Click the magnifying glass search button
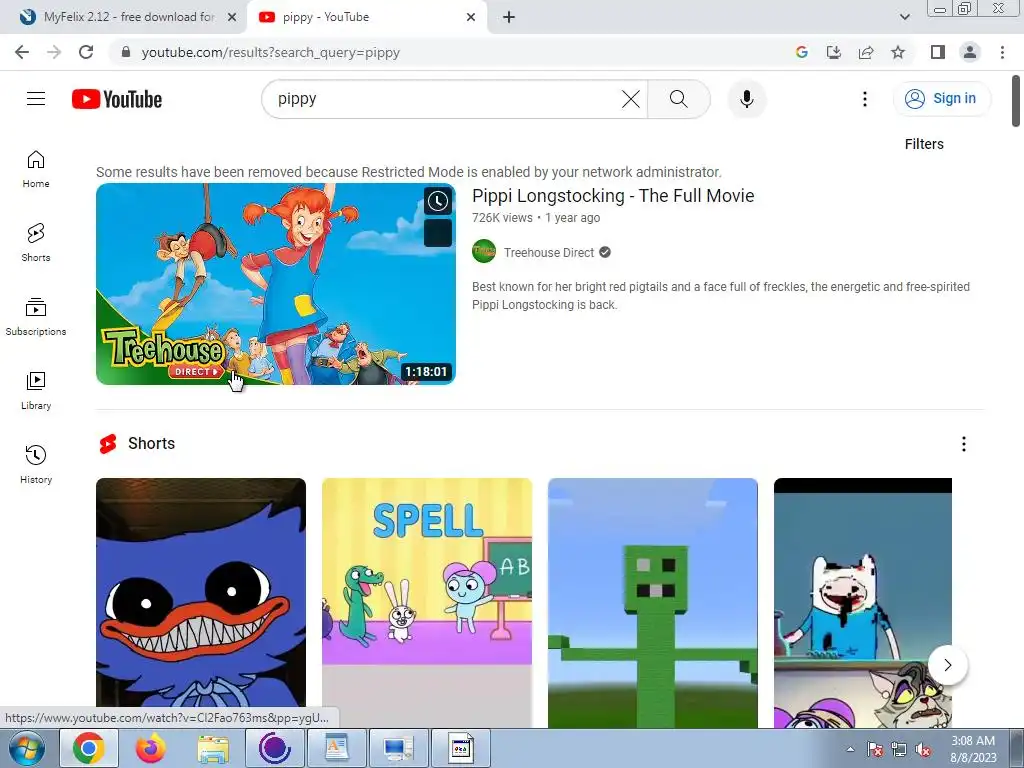This screenshot has height=768, width=1024. (679, 99)
